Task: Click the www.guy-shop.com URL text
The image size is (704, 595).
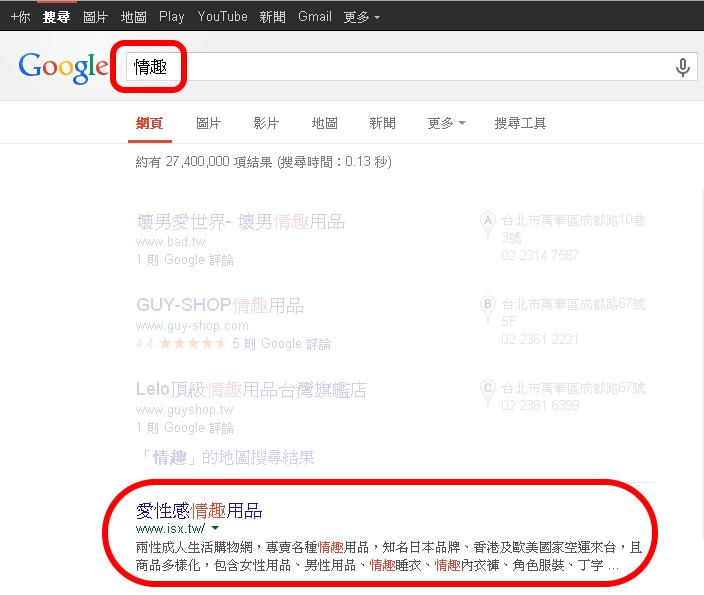Action: [x=192, y=326]
